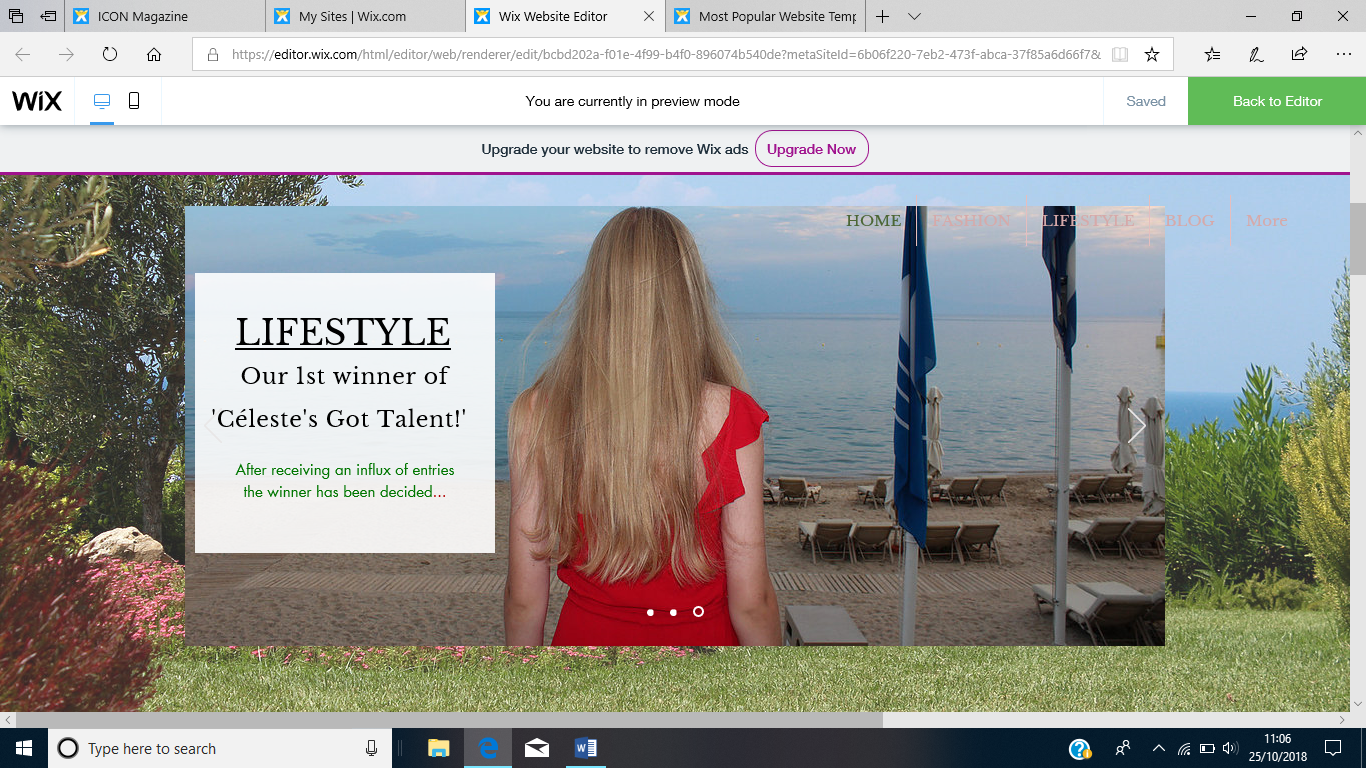Open a new browser tab
The width and height of the screenshot is (1366, 768).
pos(883,16)
